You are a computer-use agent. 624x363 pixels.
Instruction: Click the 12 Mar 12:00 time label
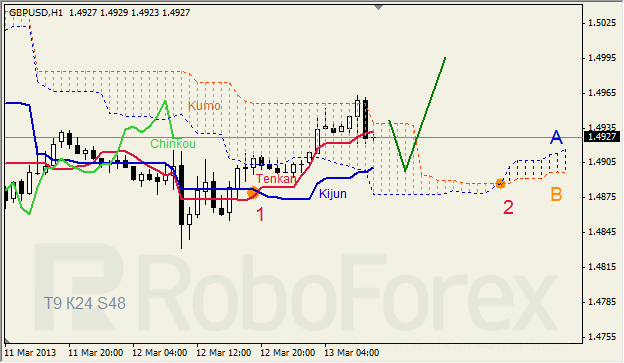tap(224, 353)
